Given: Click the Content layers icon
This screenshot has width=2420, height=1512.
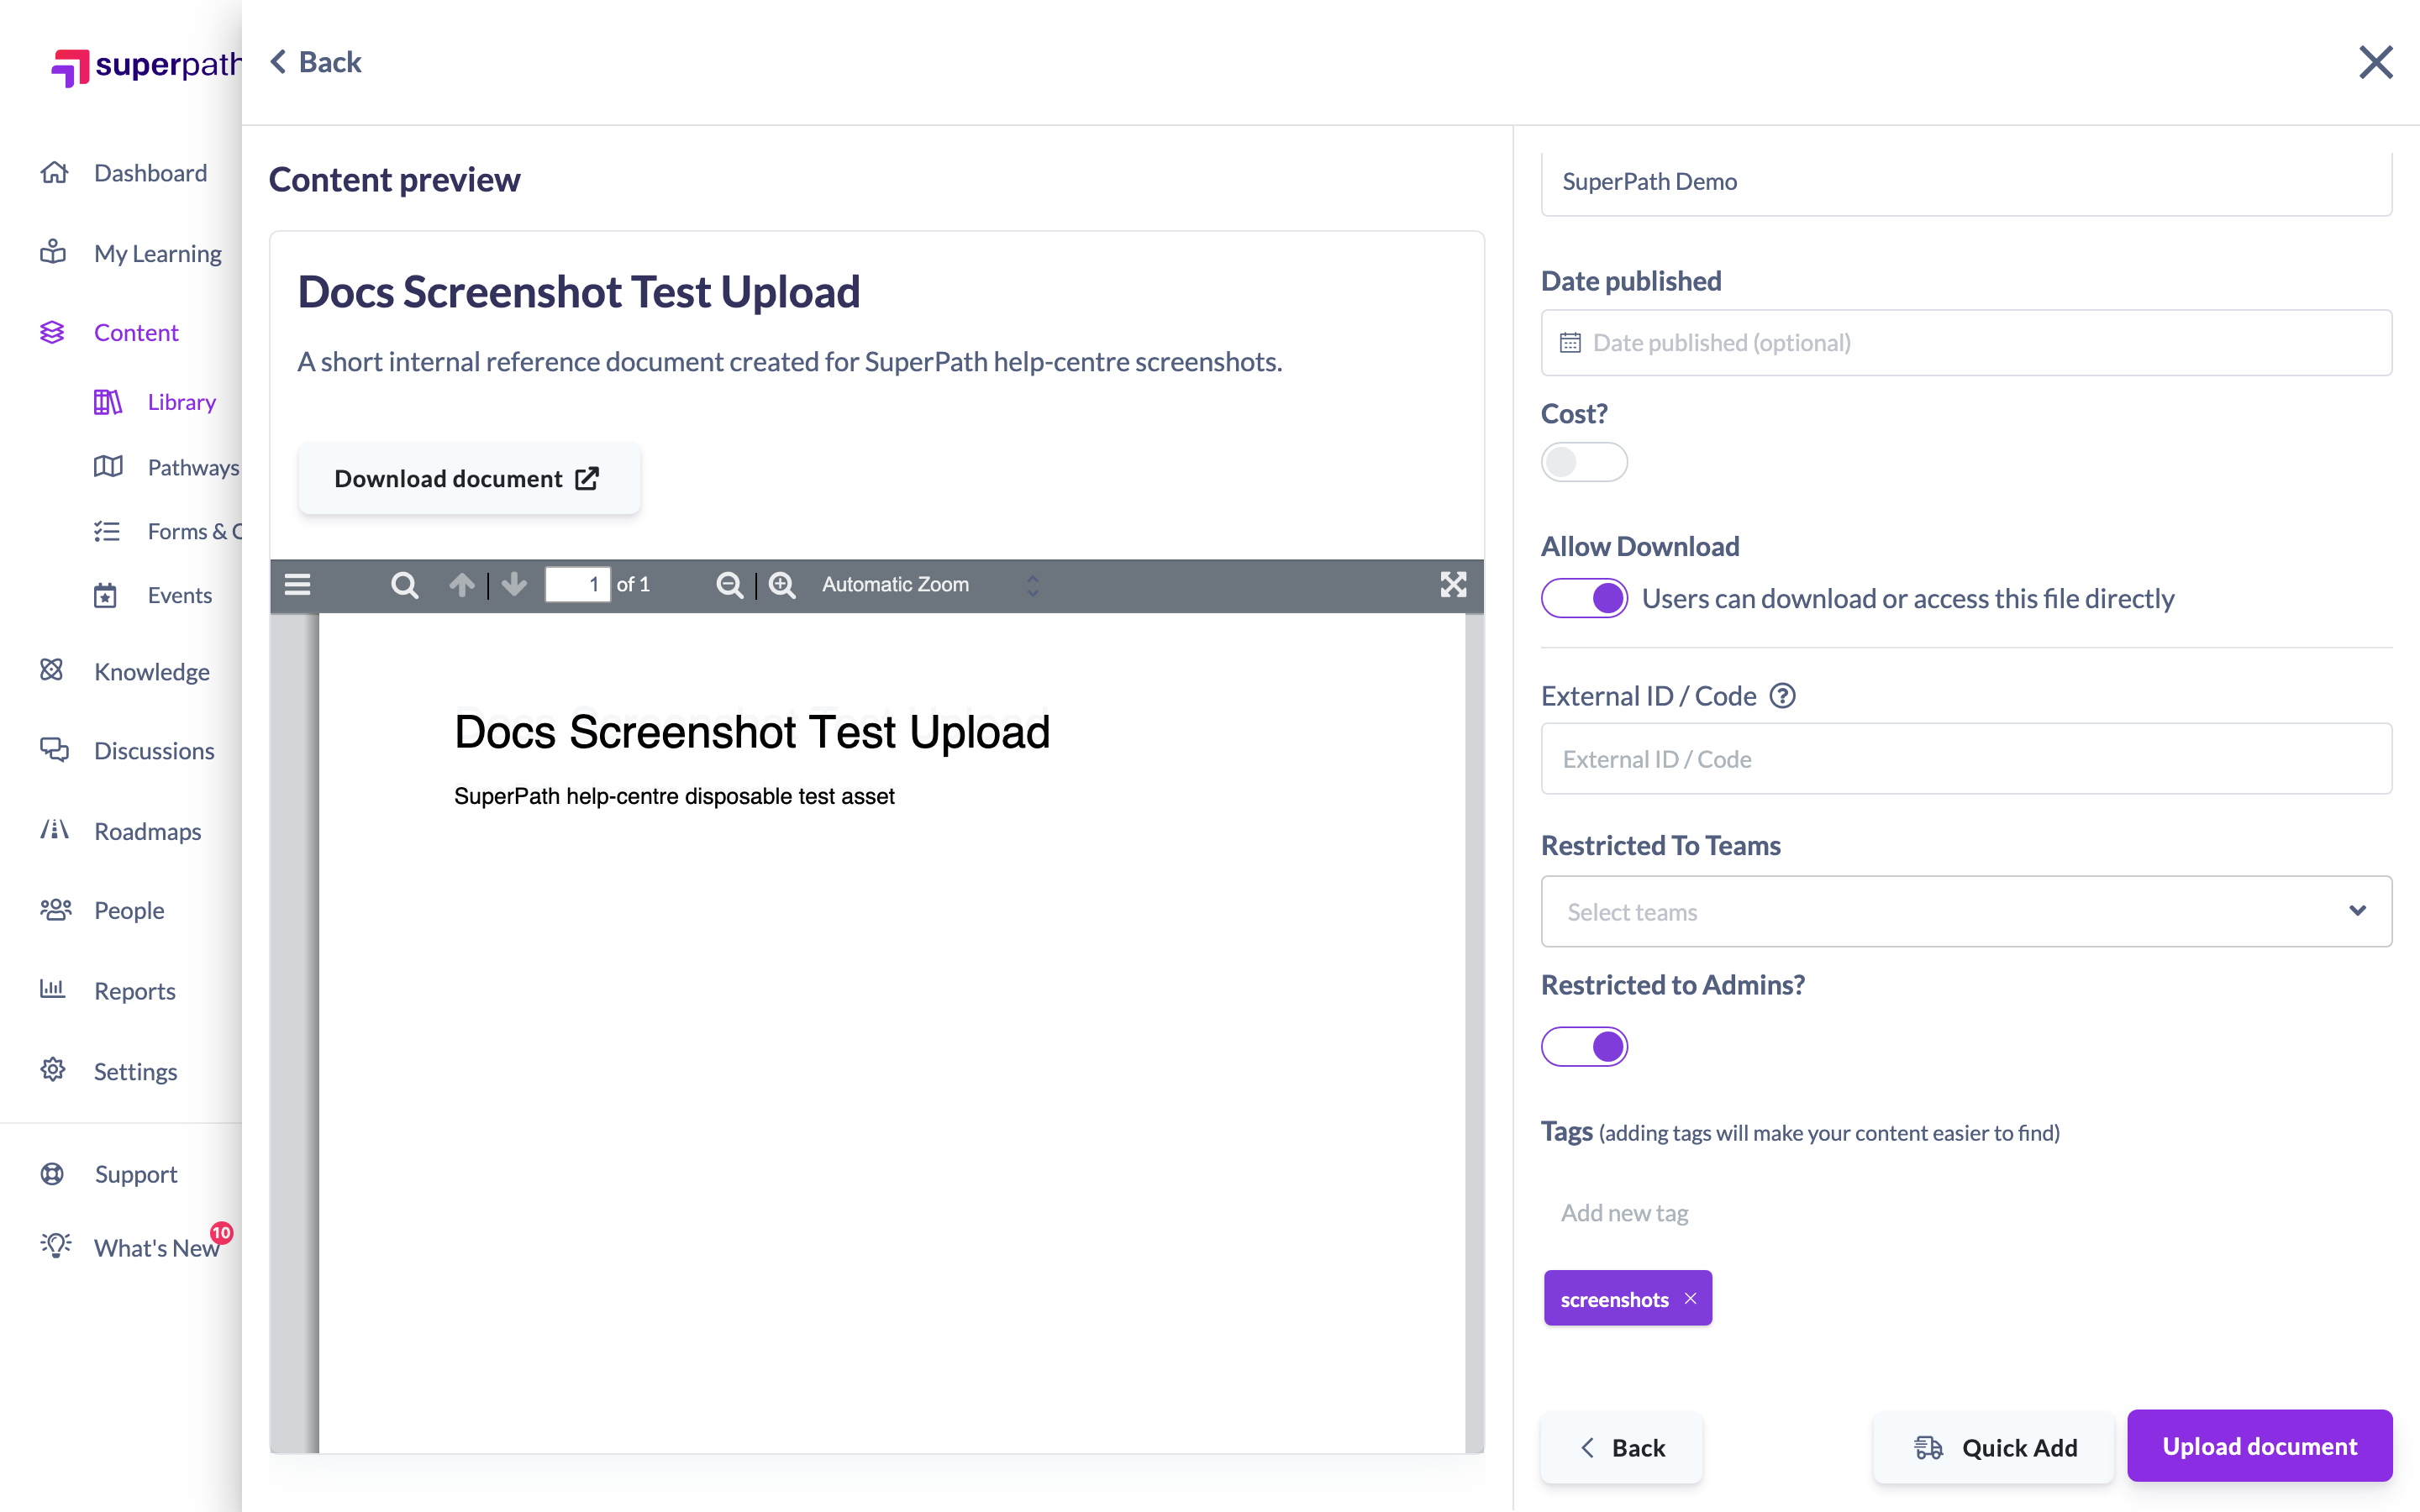Looking at the screenshot, I should pos(52,332).
